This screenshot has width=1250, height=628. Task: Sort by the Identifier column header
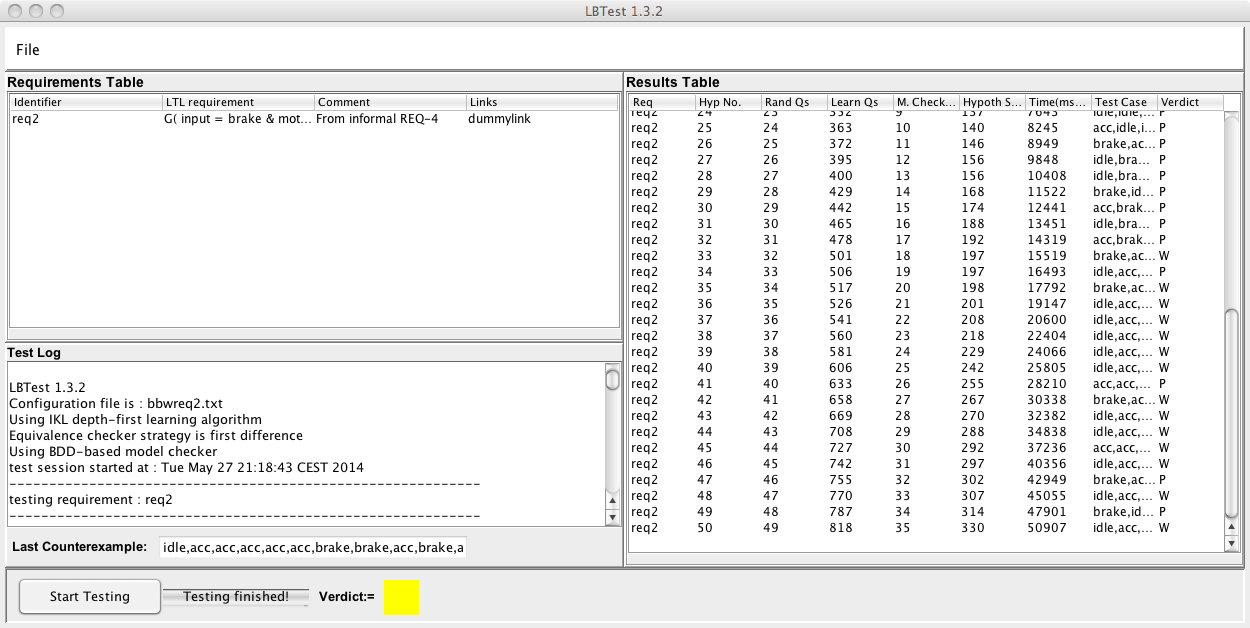[85, 102]
